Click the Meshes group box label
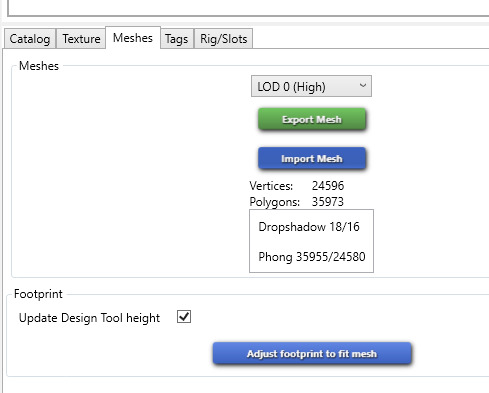 coord(39,66)
